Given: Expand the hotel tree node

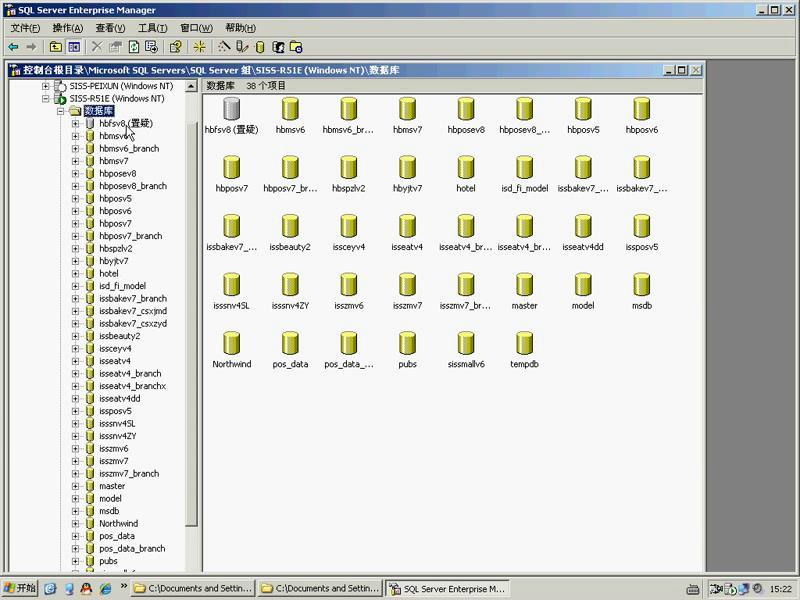Looking at the screenshot, I should [76, 273].
